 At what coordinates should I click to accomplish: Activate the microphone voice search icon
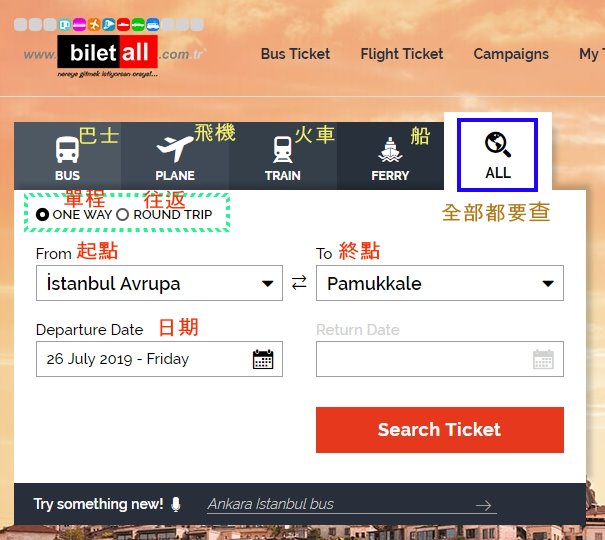click(176, 504)
